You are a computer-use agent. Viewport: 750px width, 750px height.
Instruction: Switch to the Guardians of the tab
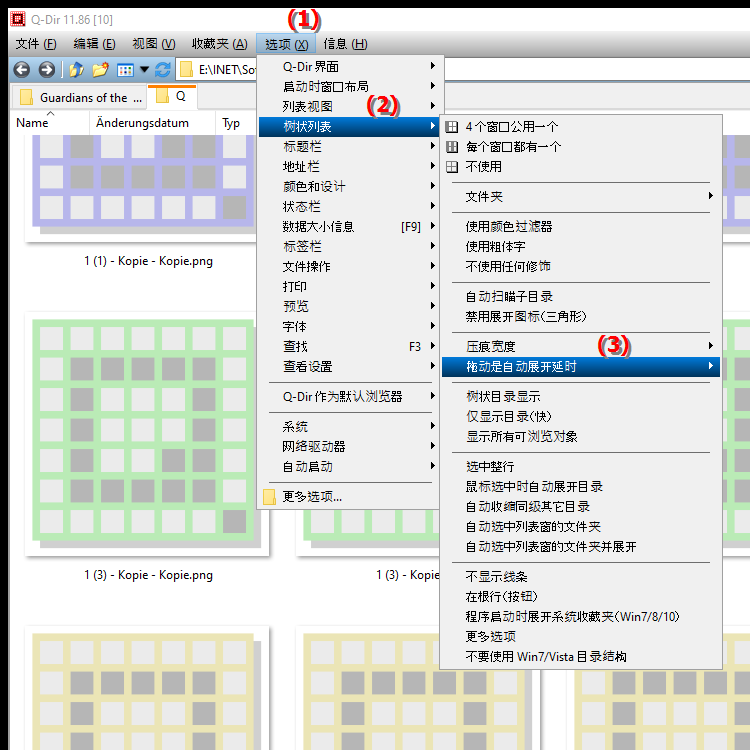tap(82, 97)
